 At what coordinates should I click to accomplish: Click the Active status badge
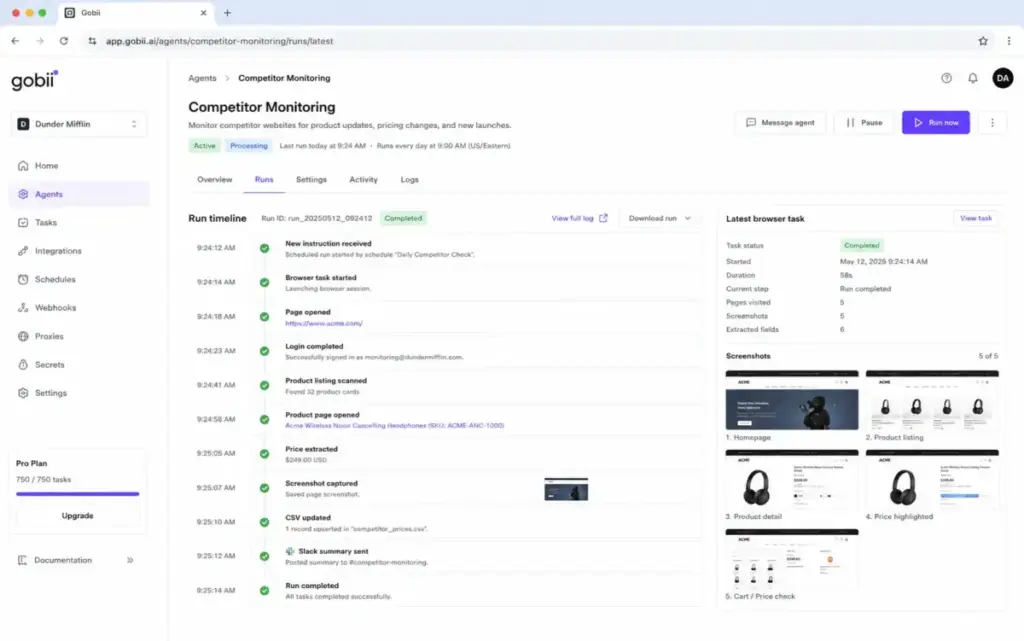point(204,146)
